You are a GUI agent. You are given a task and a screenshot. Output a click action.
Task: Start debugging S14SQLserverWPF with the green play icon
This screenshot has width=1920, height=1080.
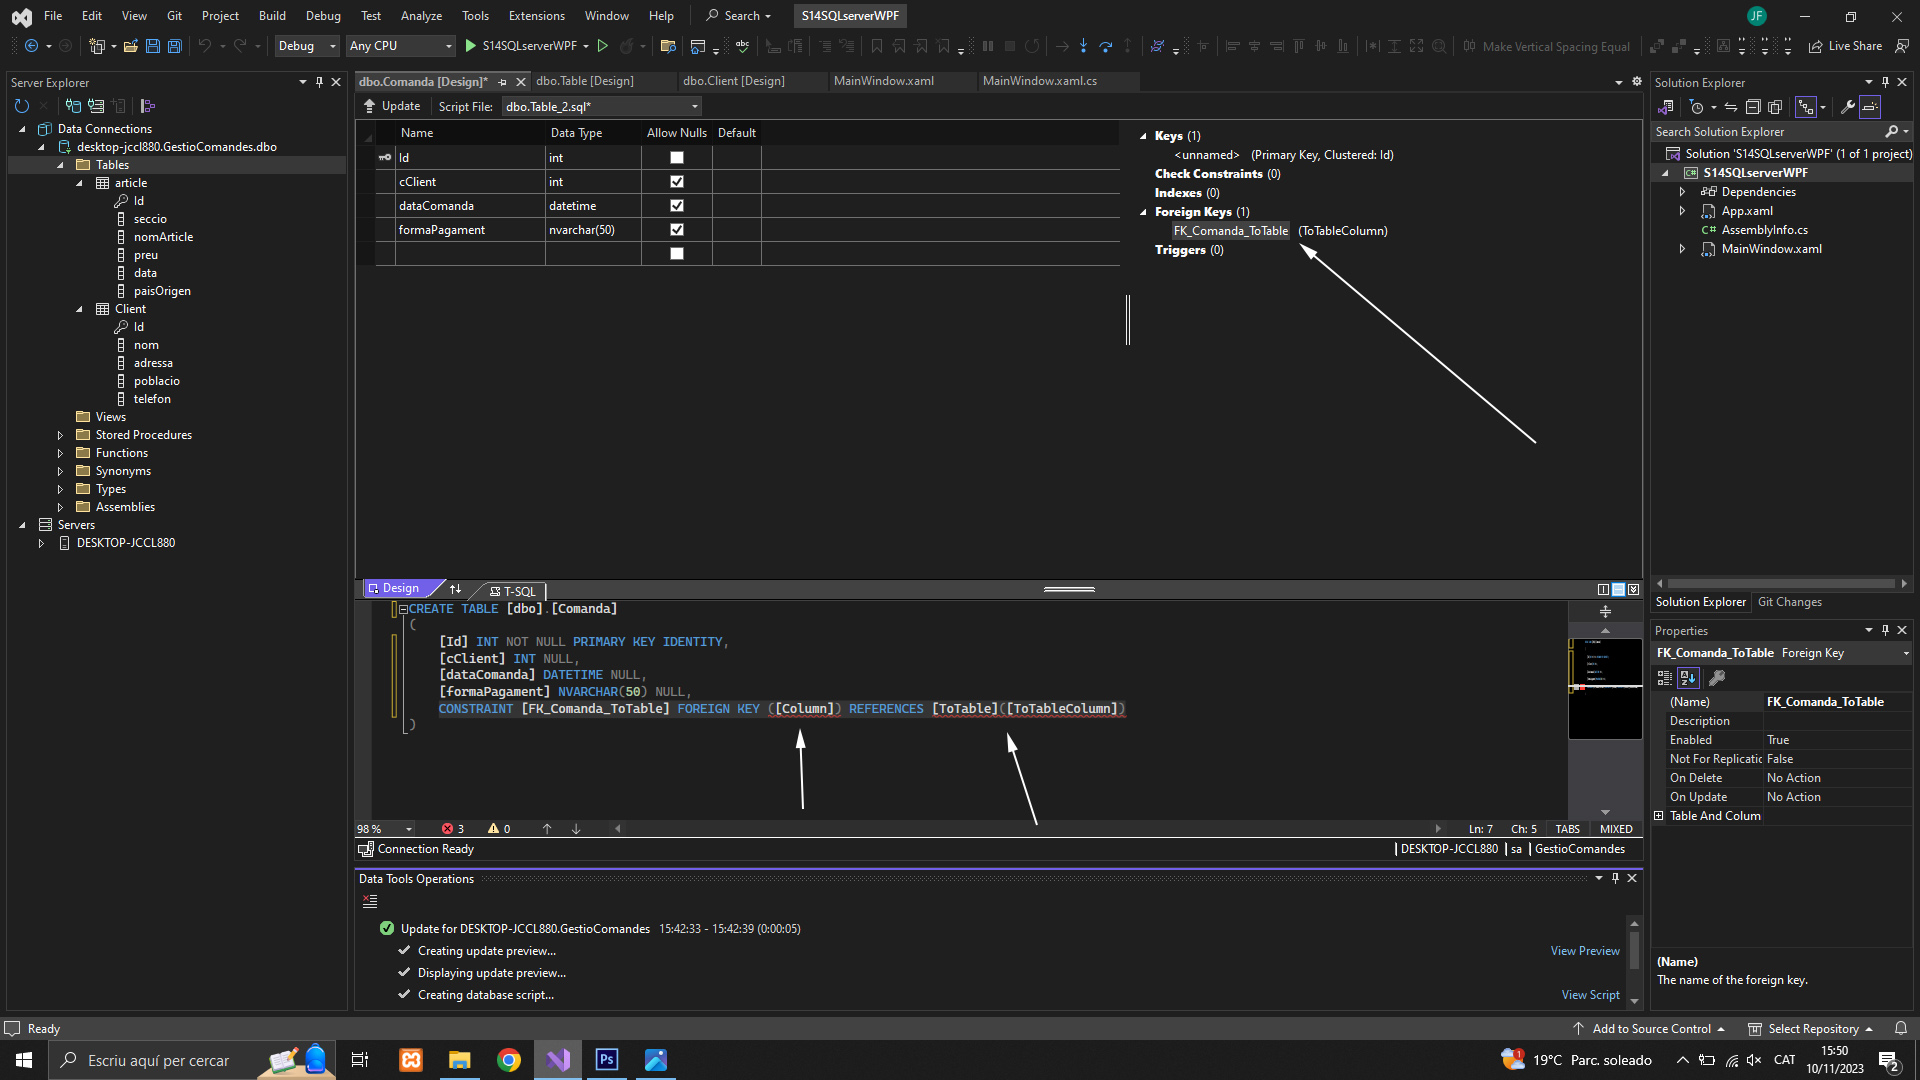[x=470, y=46]
